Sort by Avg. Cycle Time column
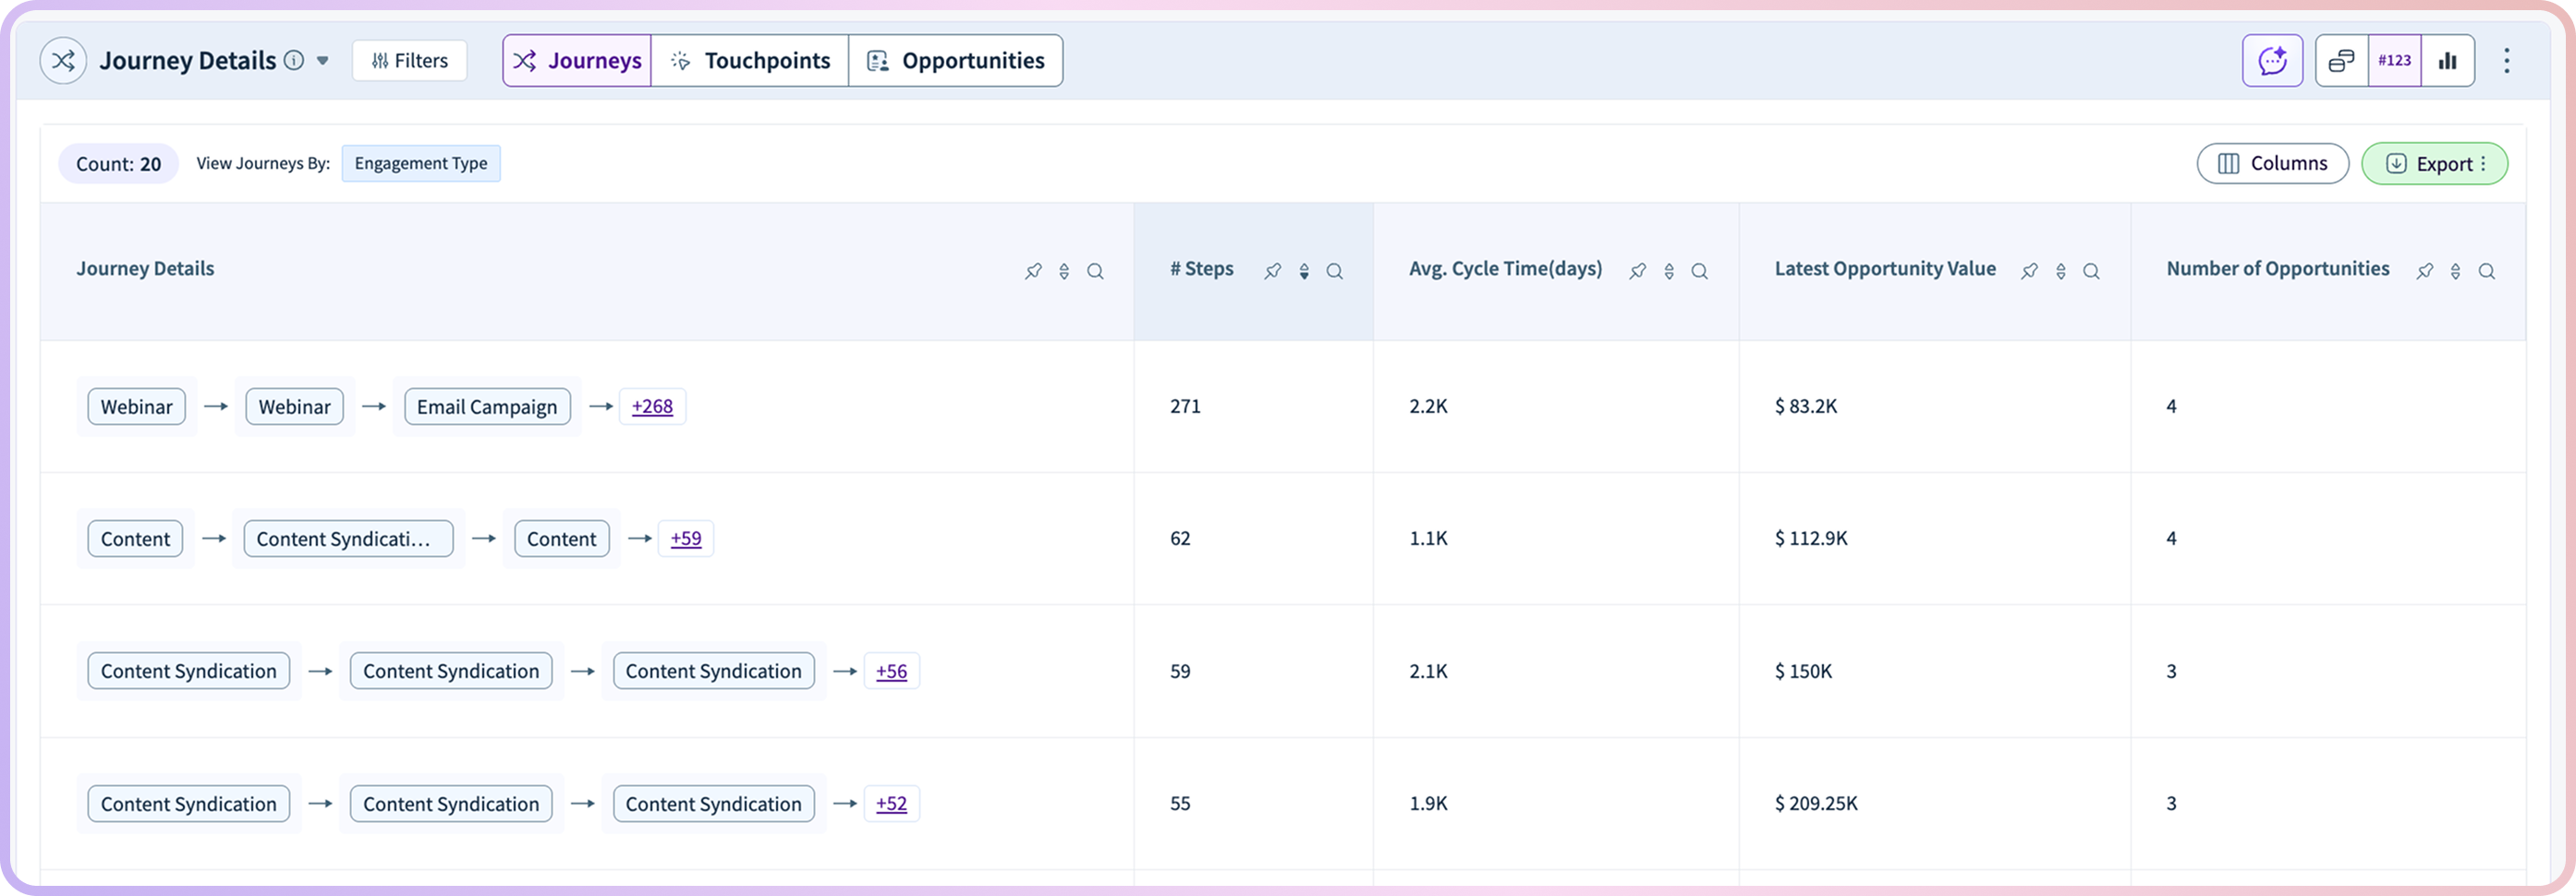 pyautogui.click(x=1669, y=271)
